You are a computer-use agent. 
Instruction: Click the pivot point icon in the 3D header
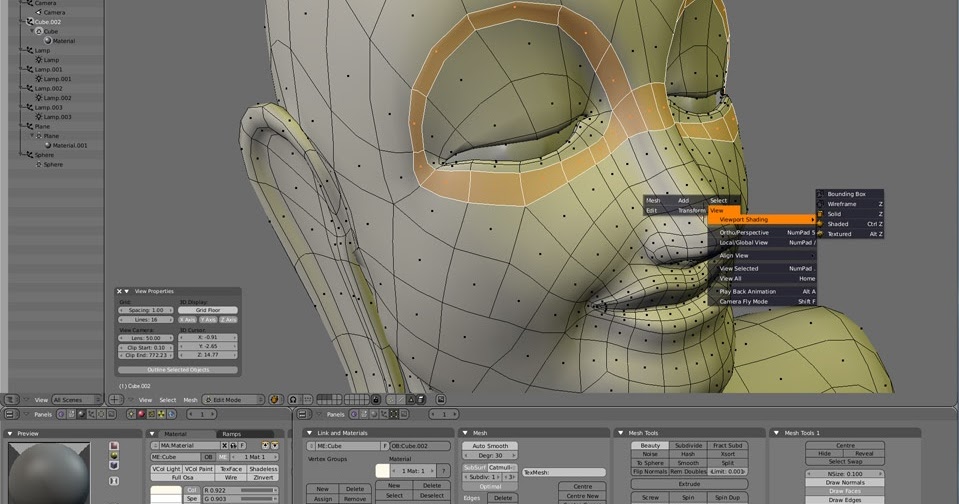click(294, 399)
